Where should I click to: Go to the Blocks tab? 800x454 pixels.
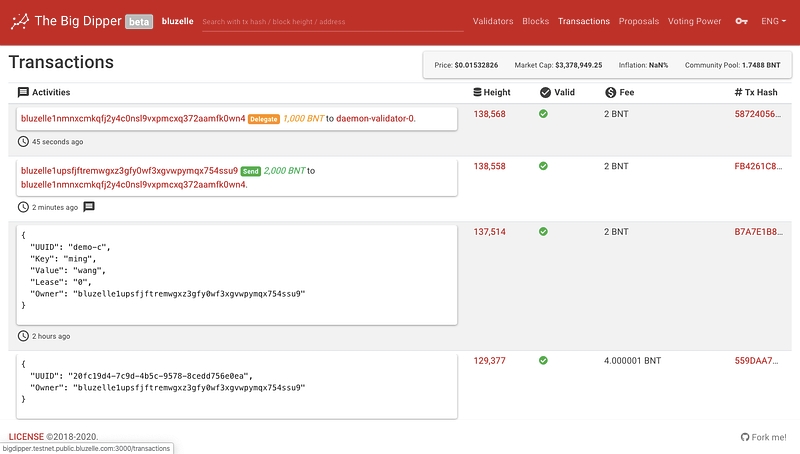[535, 21]
